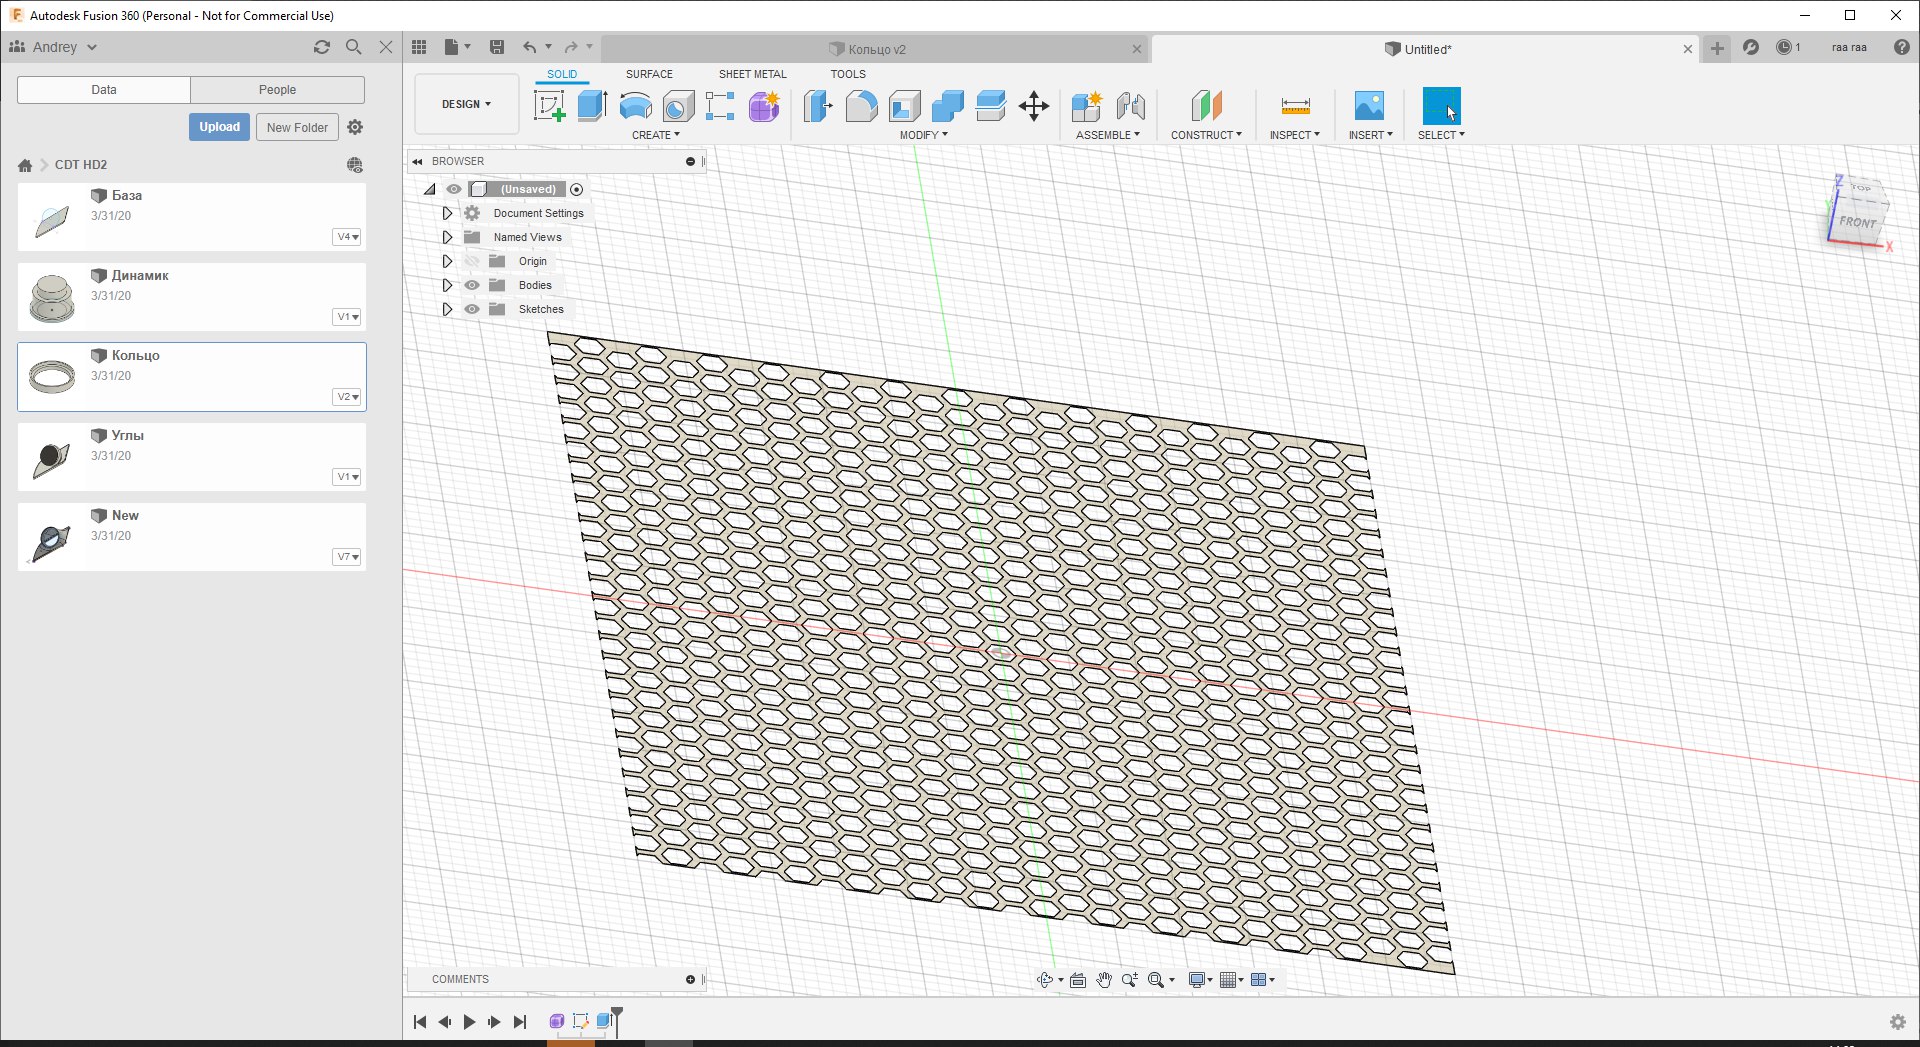Open the Viewports layout icon
The image size is (1920, 1047).
(x=1259, y=980)
